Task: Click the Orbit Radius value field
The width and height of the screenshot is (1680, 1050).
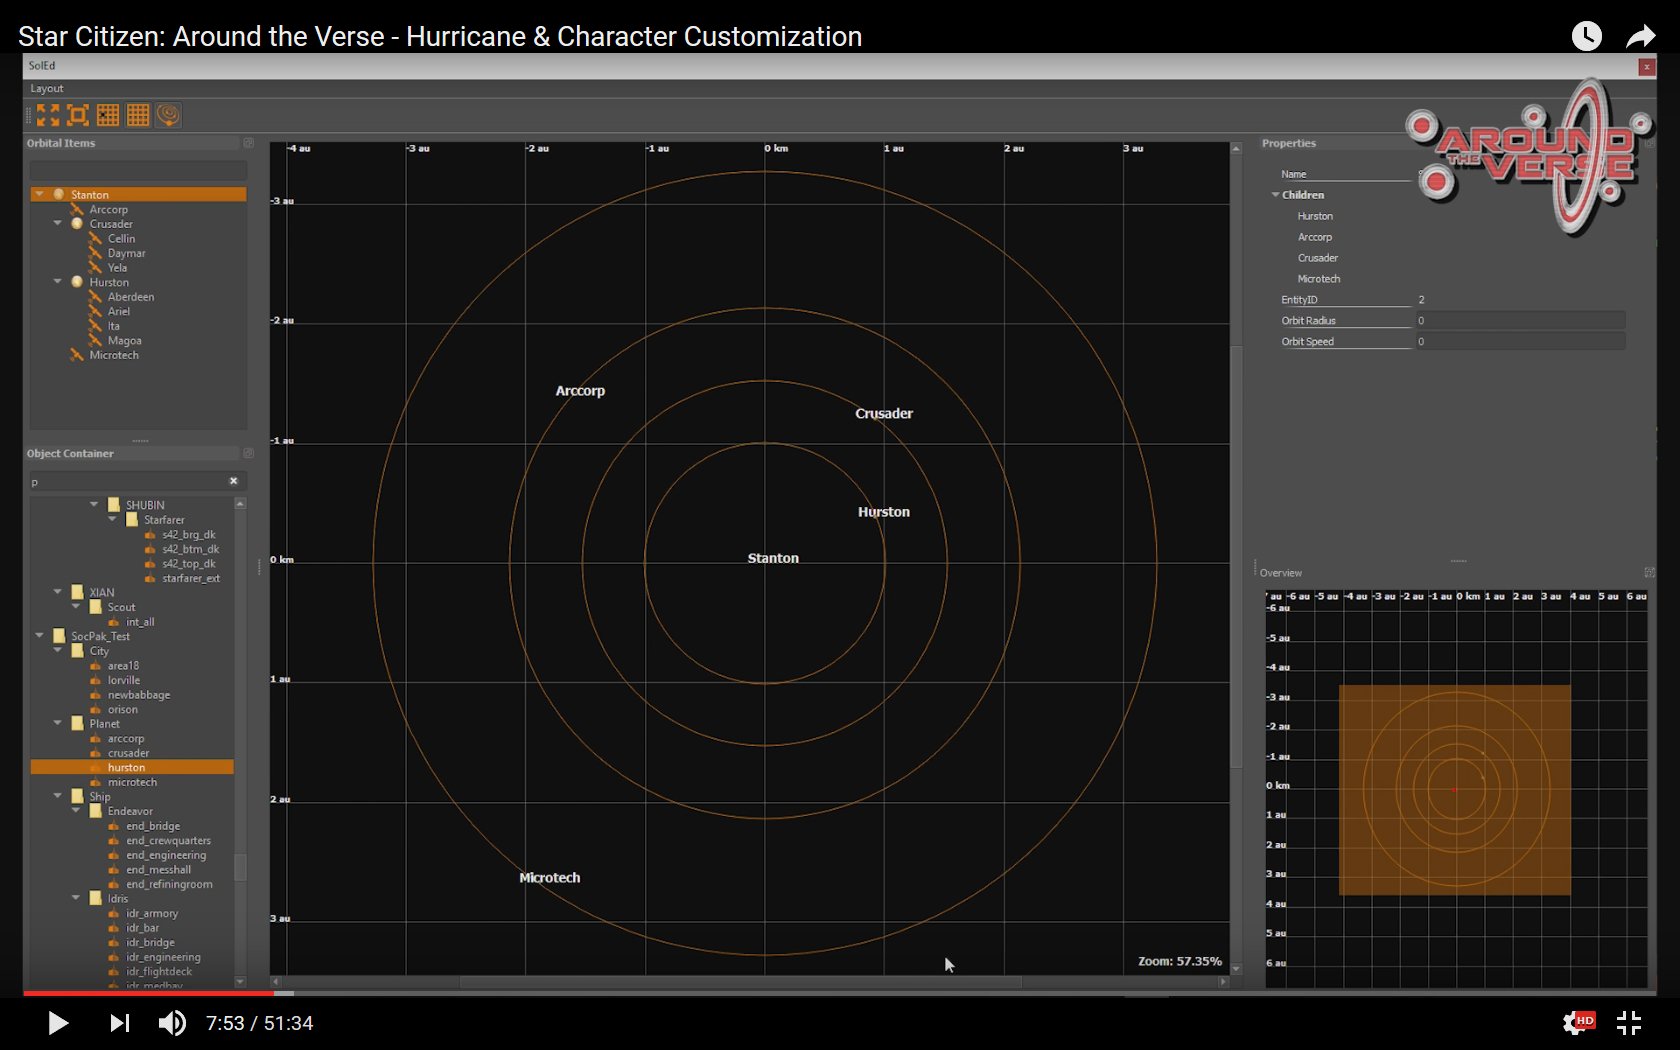Action: (x=1520, y=321)
